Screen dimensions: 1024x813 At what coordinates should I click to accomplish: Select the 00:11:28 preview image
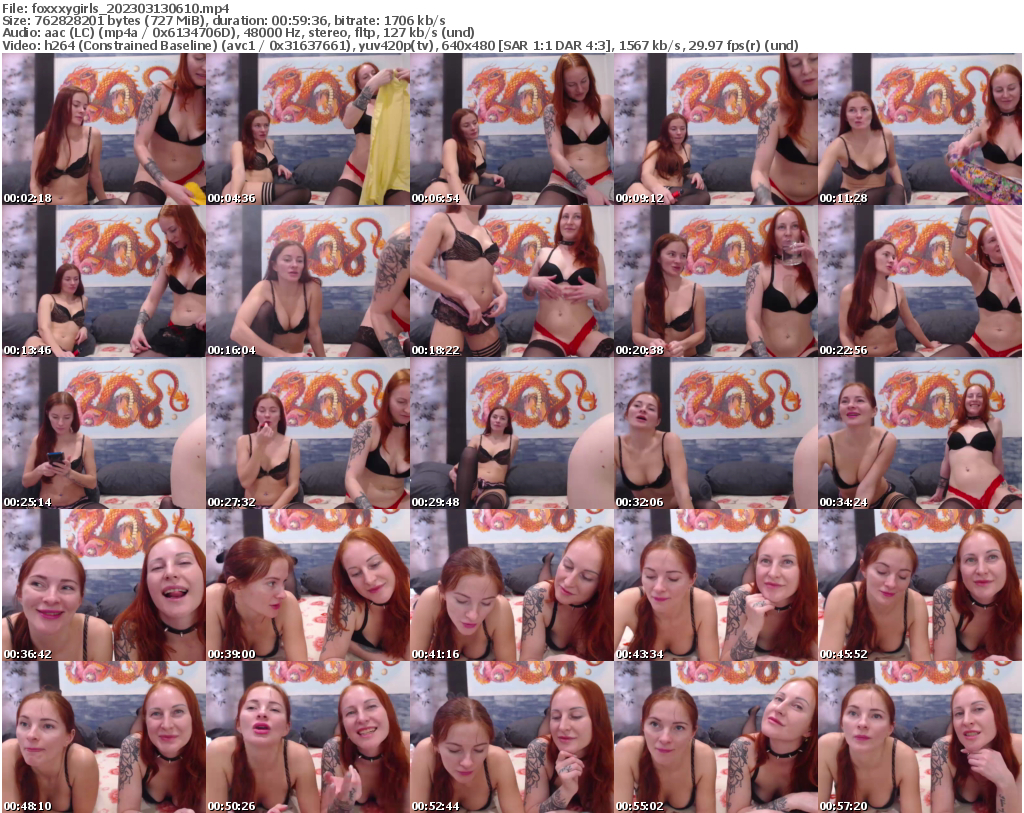point(918,130)
